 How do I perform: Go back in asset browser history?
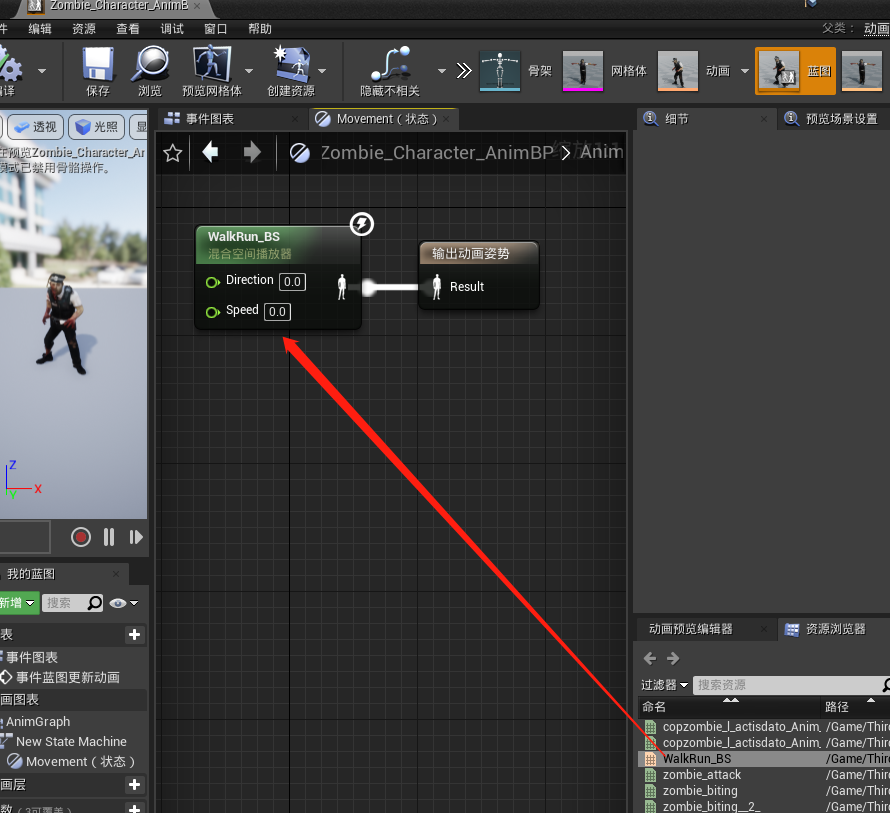650,659
